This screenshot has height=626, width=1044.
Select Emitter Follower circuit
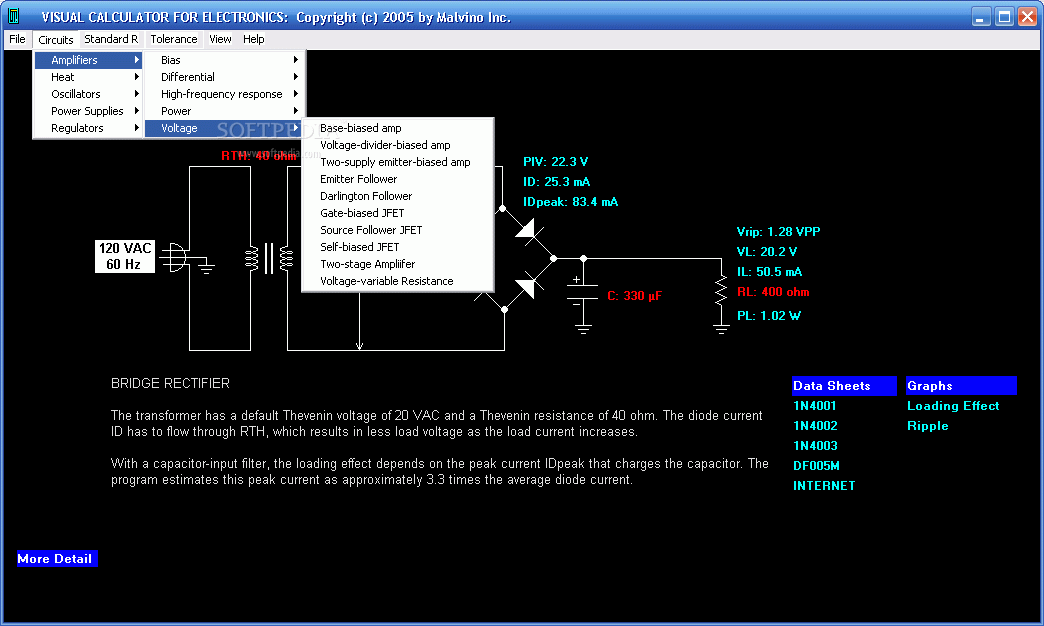(397, 179)
